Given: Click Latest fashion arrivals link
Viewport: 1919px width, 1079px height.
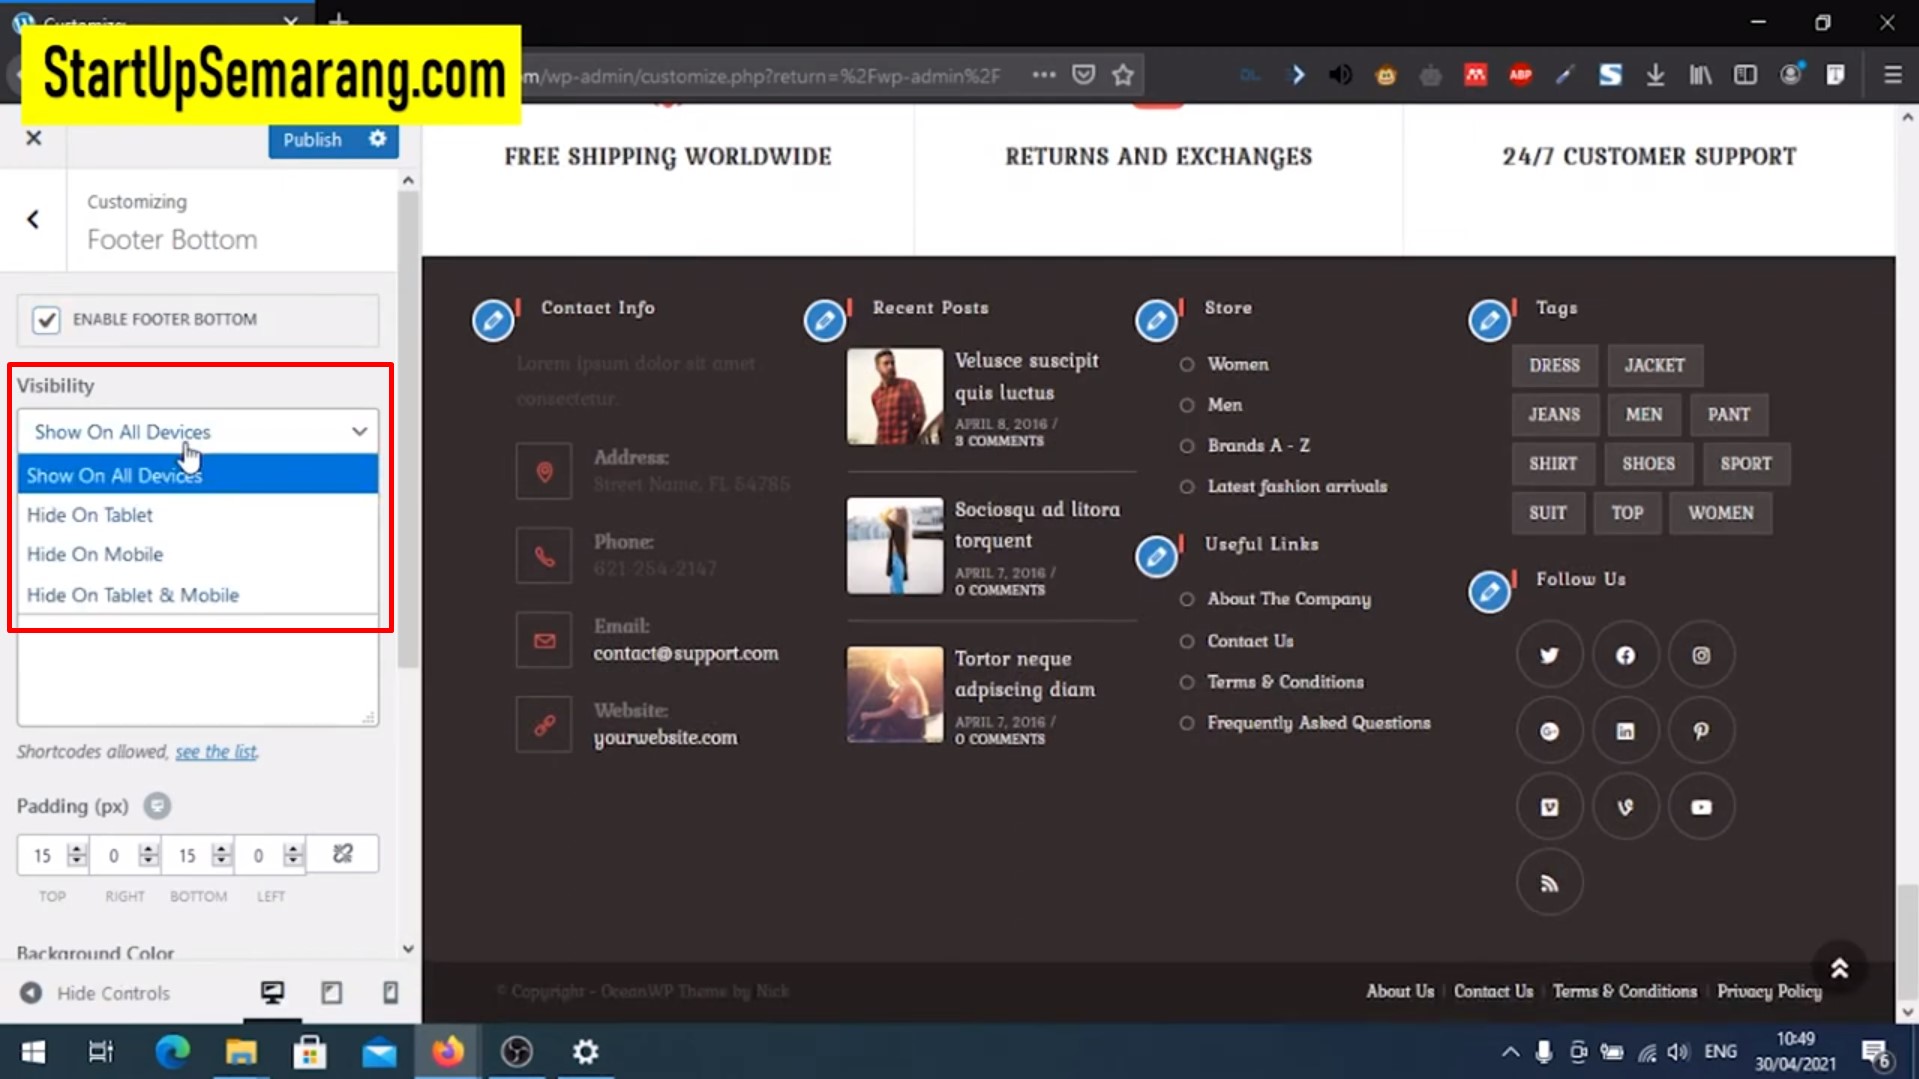Looking at the screenshot, I should pyautogui.click(x=1297, y=486).
